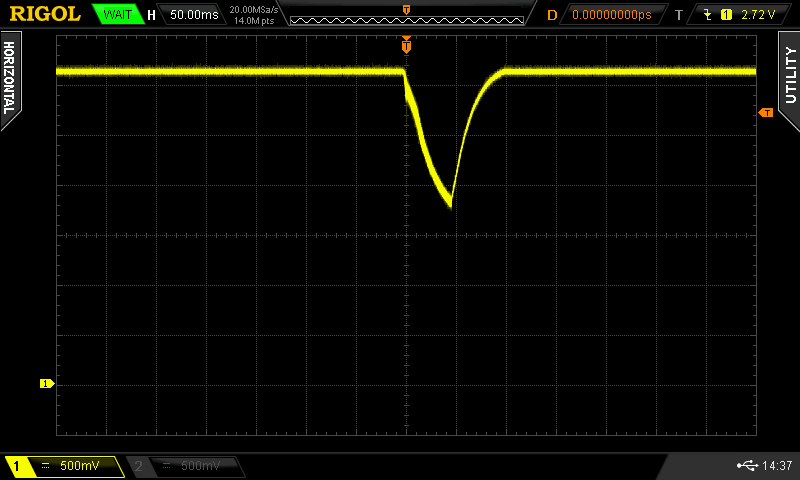This screenshot has width=800, height=480.
Task: Open the HORIZONTAL side tab
Action: click(10, 79)
